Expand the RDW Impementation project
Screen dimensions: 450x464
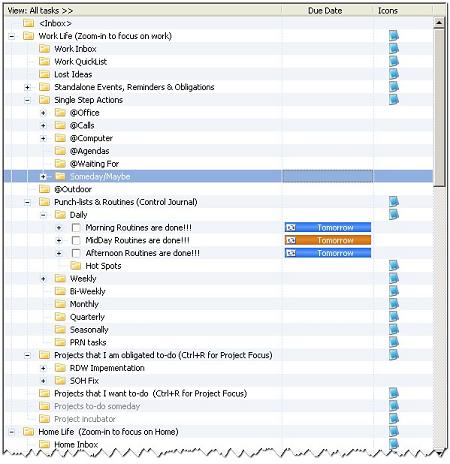[x=43, y=368]
